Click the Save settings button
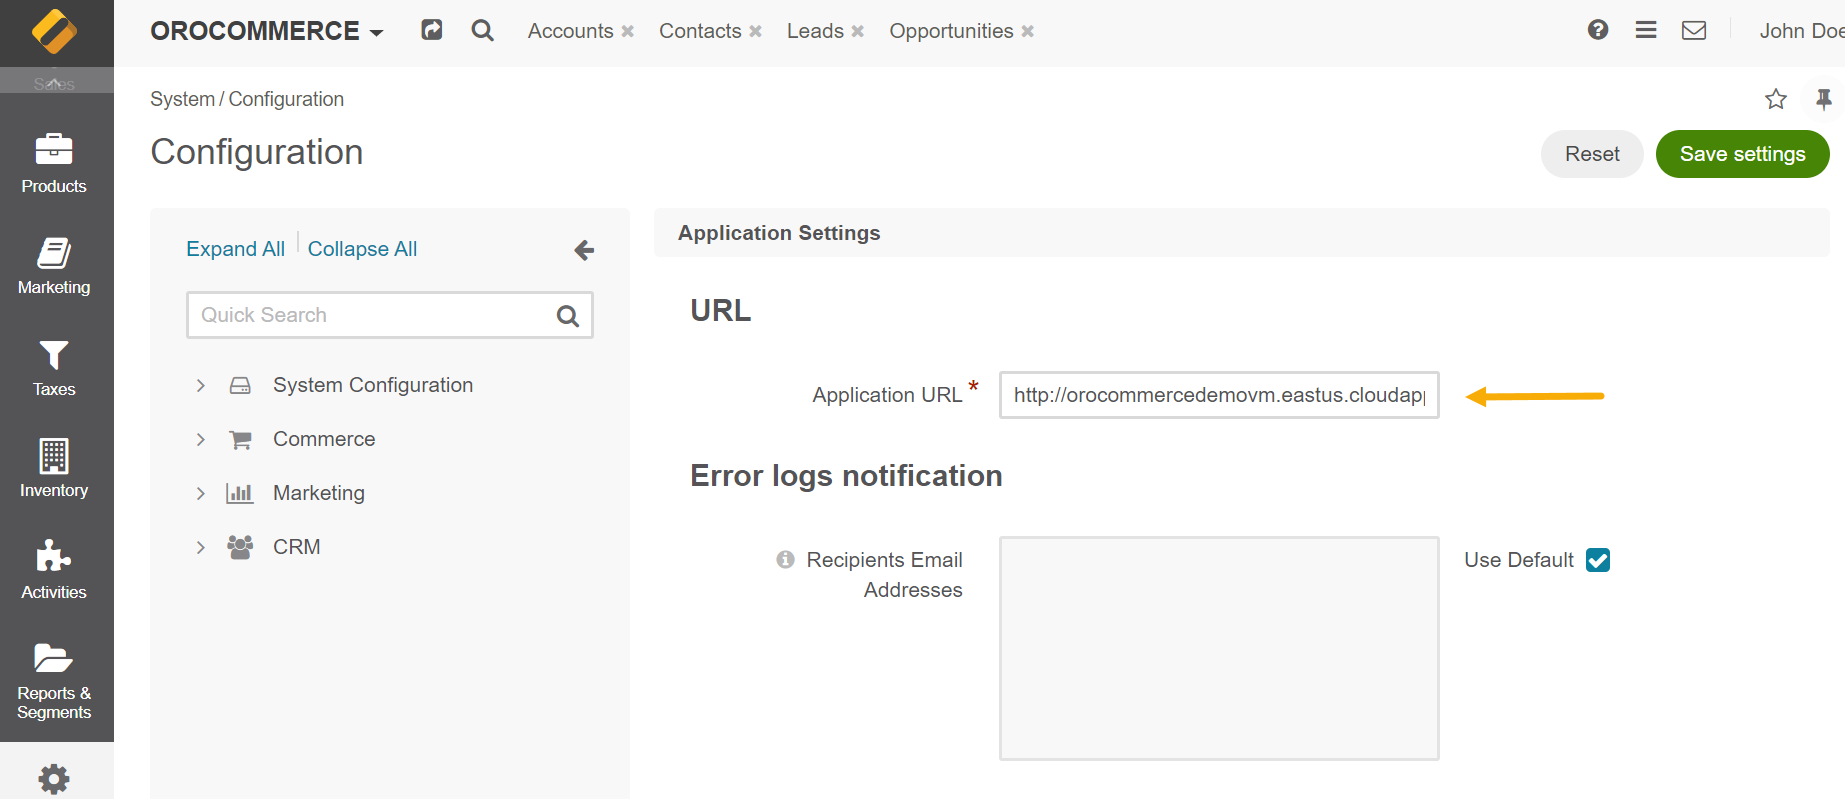1845x799 pixels. (1742, 154)
